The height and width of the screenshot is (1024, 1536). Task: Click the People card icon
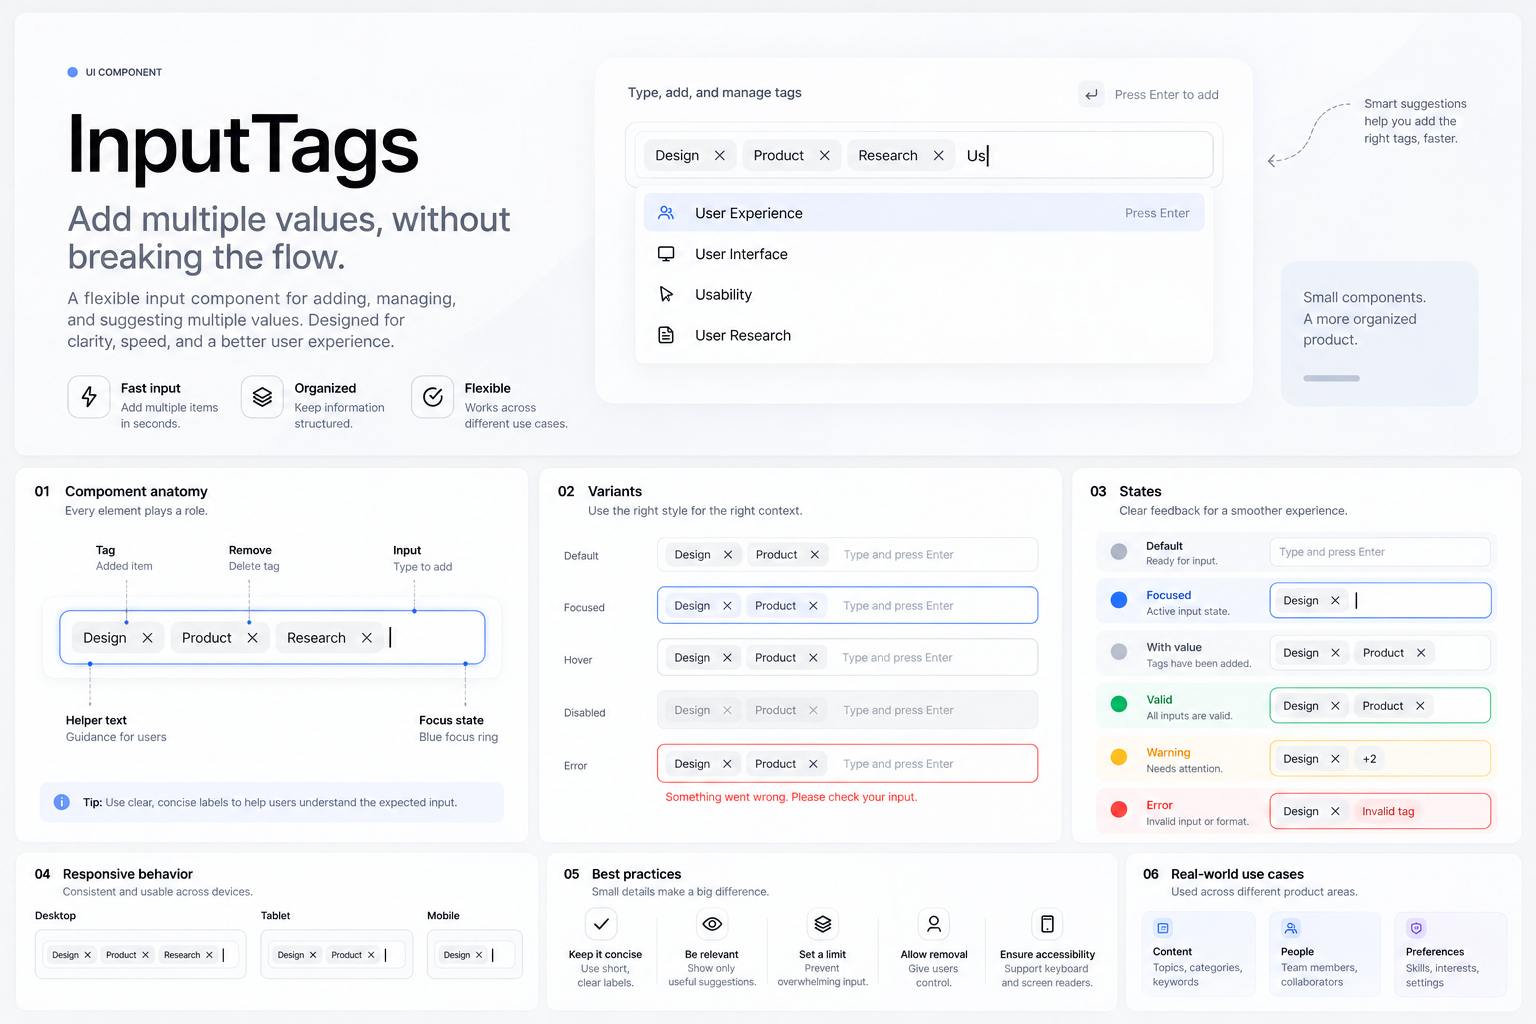[x=1291, y=928]
